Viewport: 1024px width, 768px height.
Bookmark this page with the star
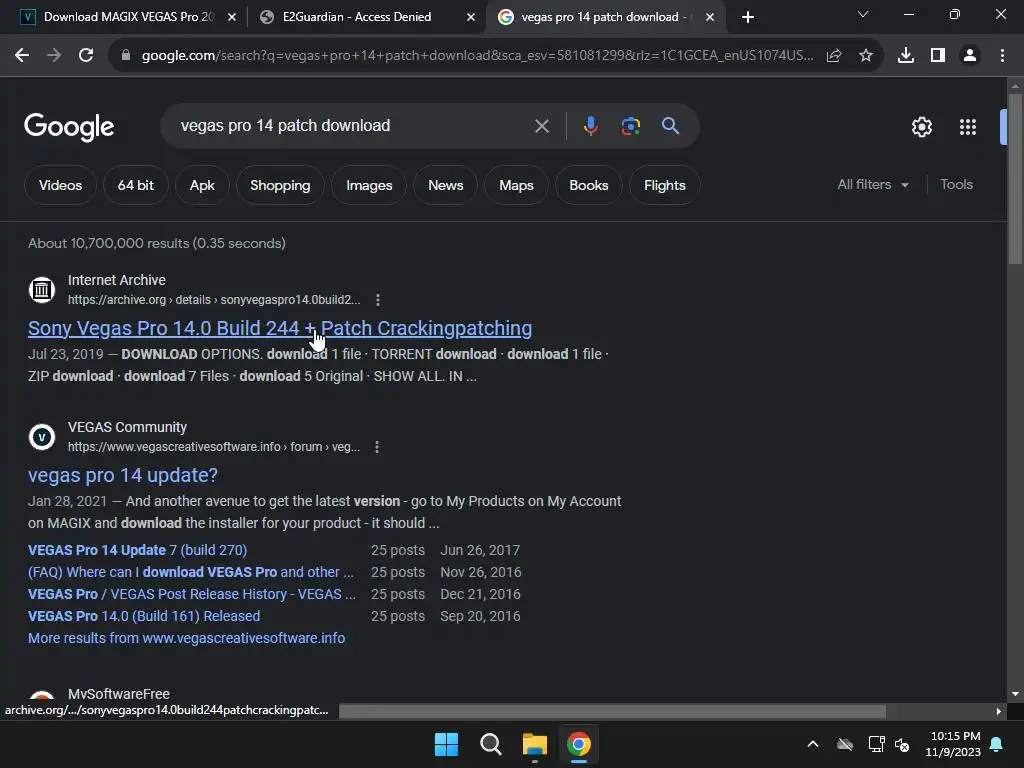[866, 56]
